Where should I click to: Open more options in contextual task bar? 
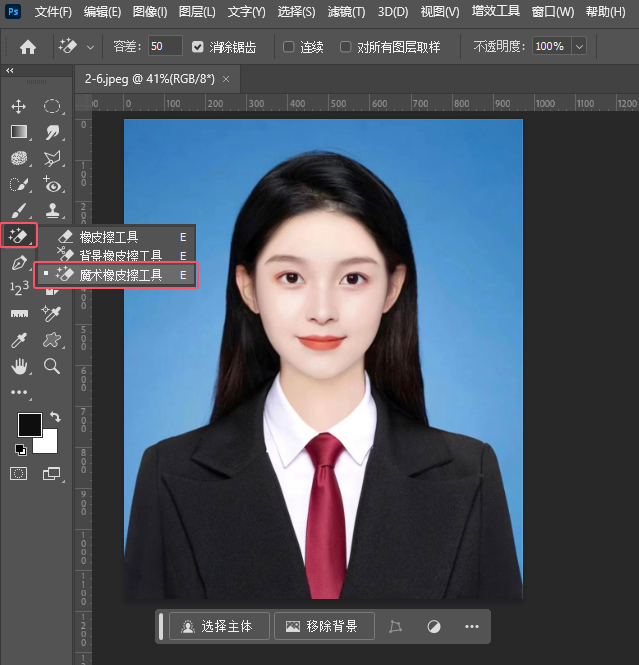point(472,626)
